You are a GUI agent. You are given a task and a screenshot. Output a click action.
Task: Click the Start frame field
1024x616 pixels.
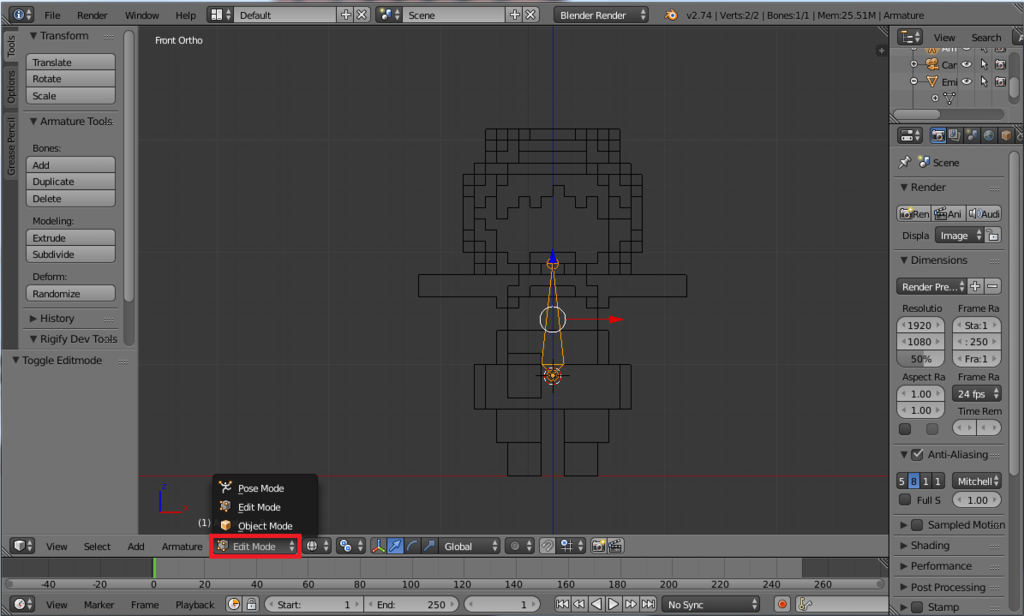pyautogui.click(x=312, y=604)
